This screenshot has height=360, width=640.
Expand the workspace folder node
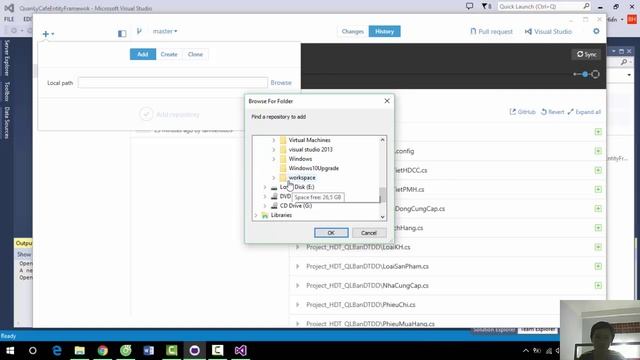(x=274, y=178)
